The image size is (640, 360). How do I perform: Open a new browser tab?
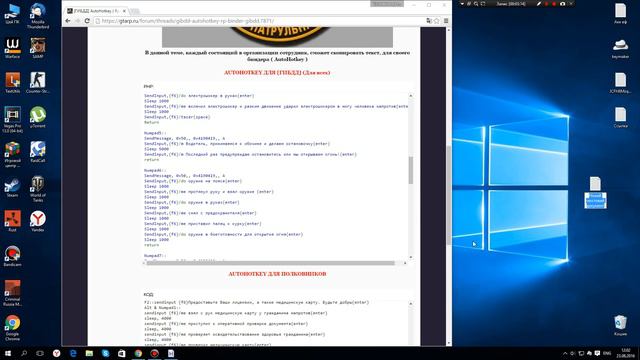(x=135, y=11)
